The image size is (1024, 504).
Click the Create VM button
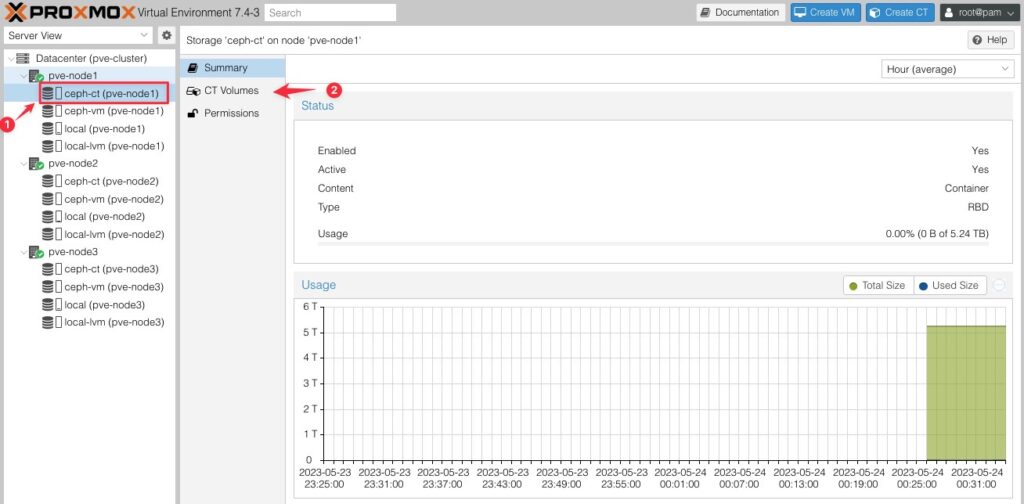(x=825, y=12)
